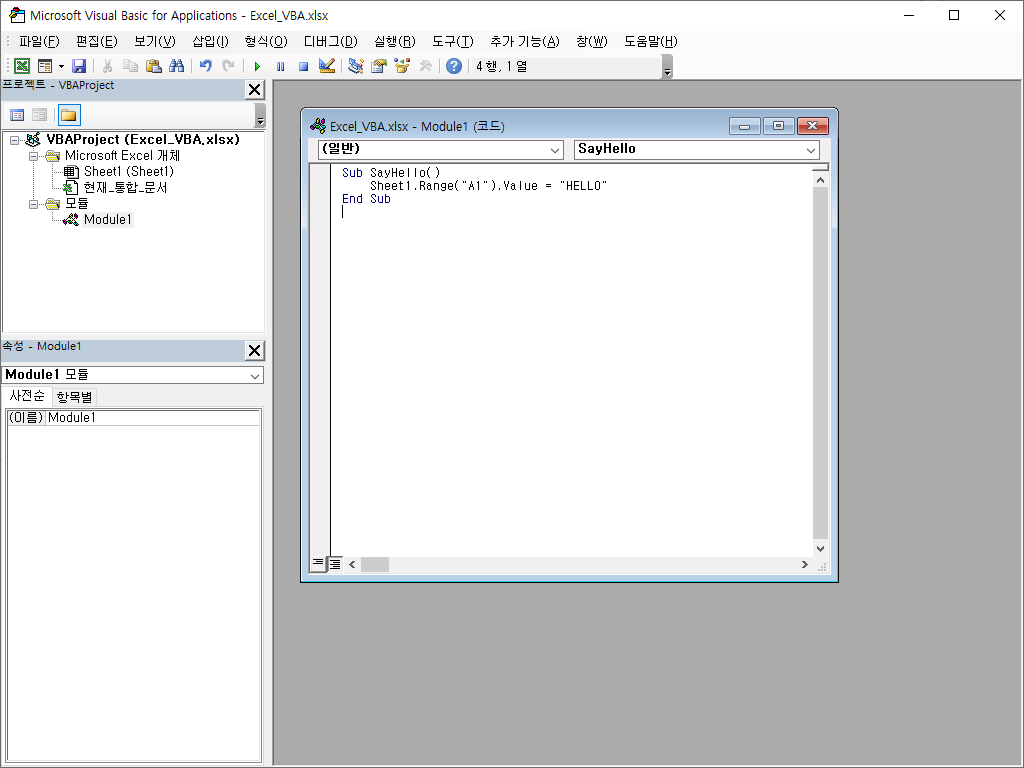Click the code window scroll down arrow
This screenshot has height=768, width=1024.
tap(820, 549)
